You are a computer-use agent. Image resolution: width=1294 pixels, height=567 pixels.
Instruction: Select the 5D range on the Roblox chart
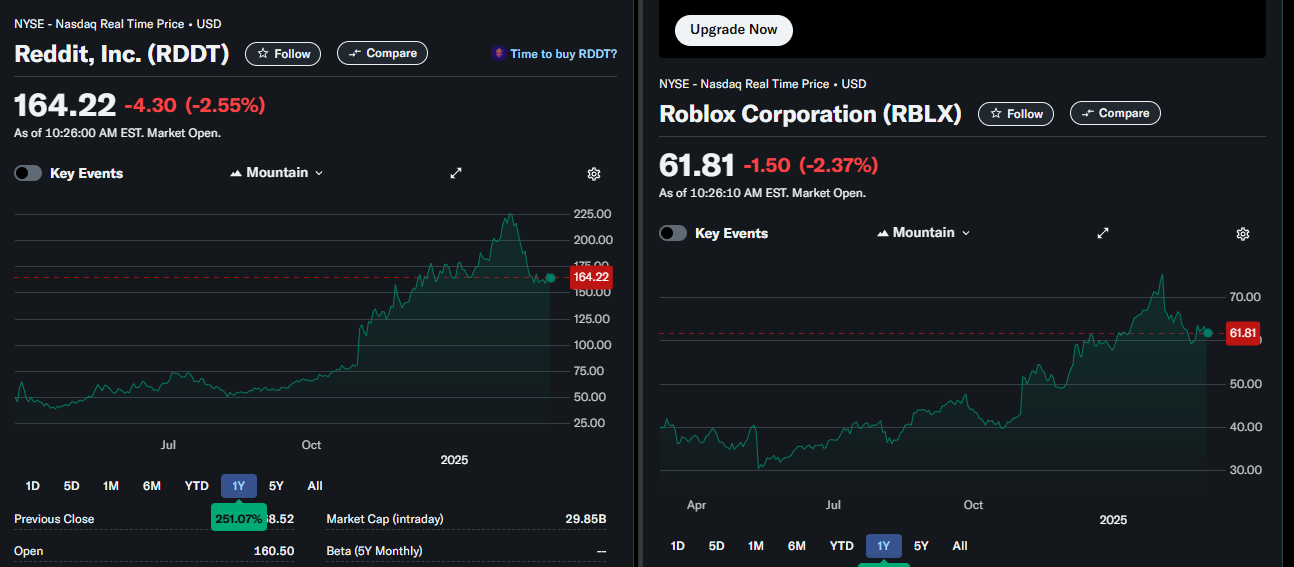click(716, 546)
